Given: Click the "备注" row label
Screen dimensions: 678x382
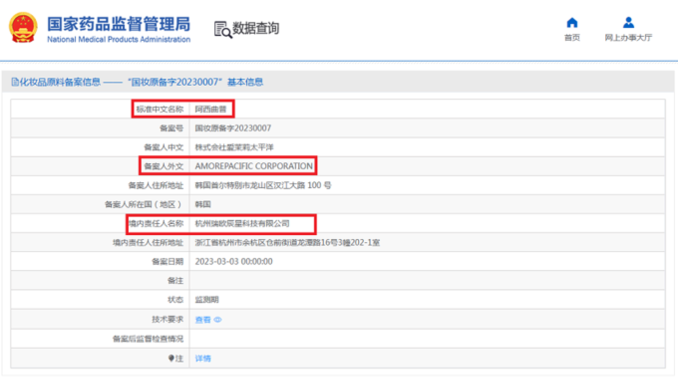Looking at the screenshot, I should [x=176, y=280].
